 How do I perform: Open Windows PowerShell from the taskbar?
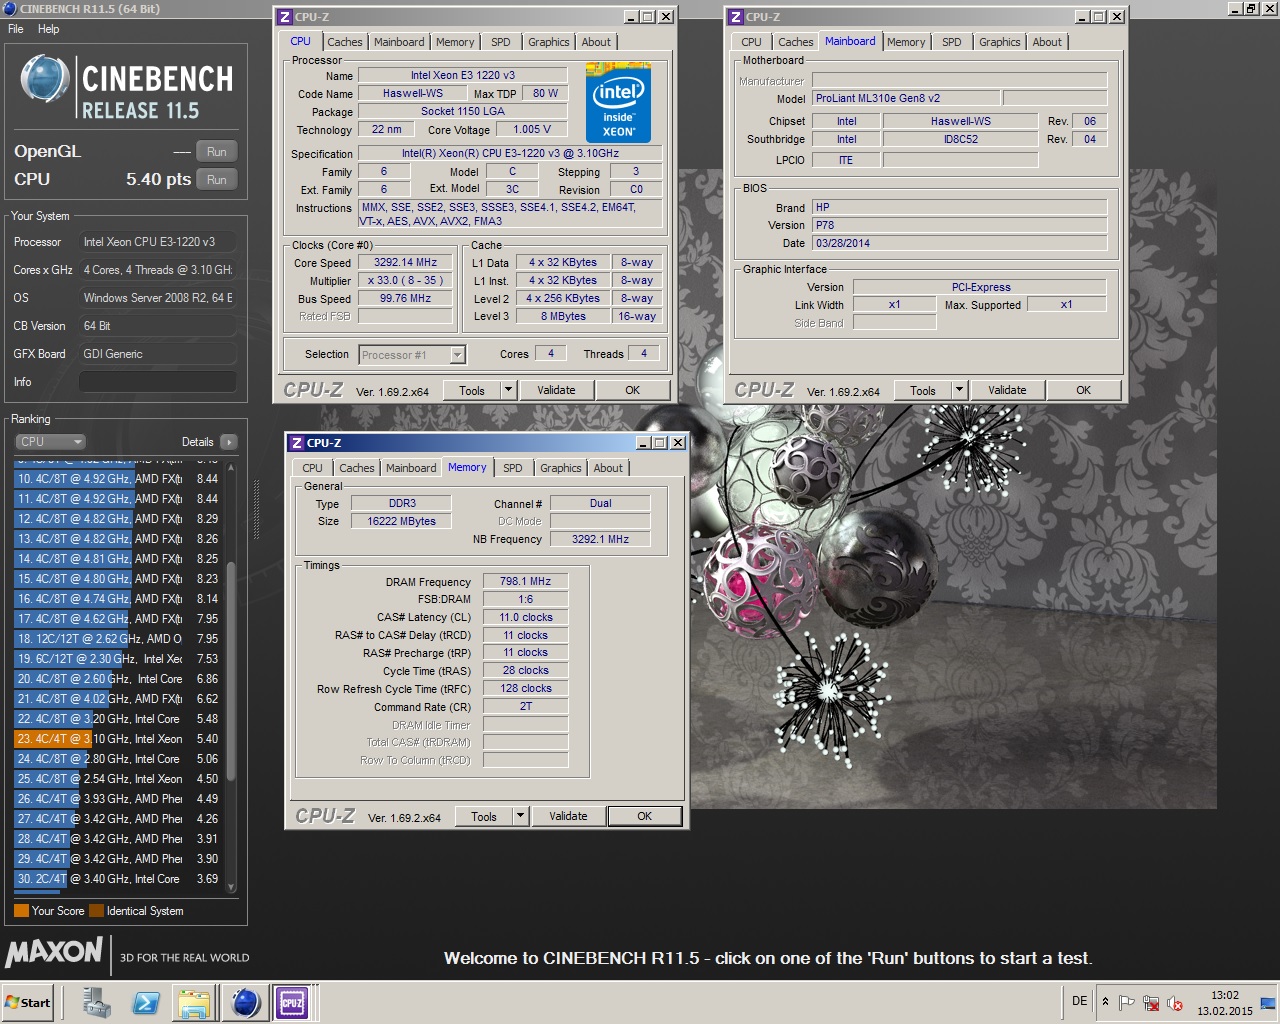click(146, 1002)
